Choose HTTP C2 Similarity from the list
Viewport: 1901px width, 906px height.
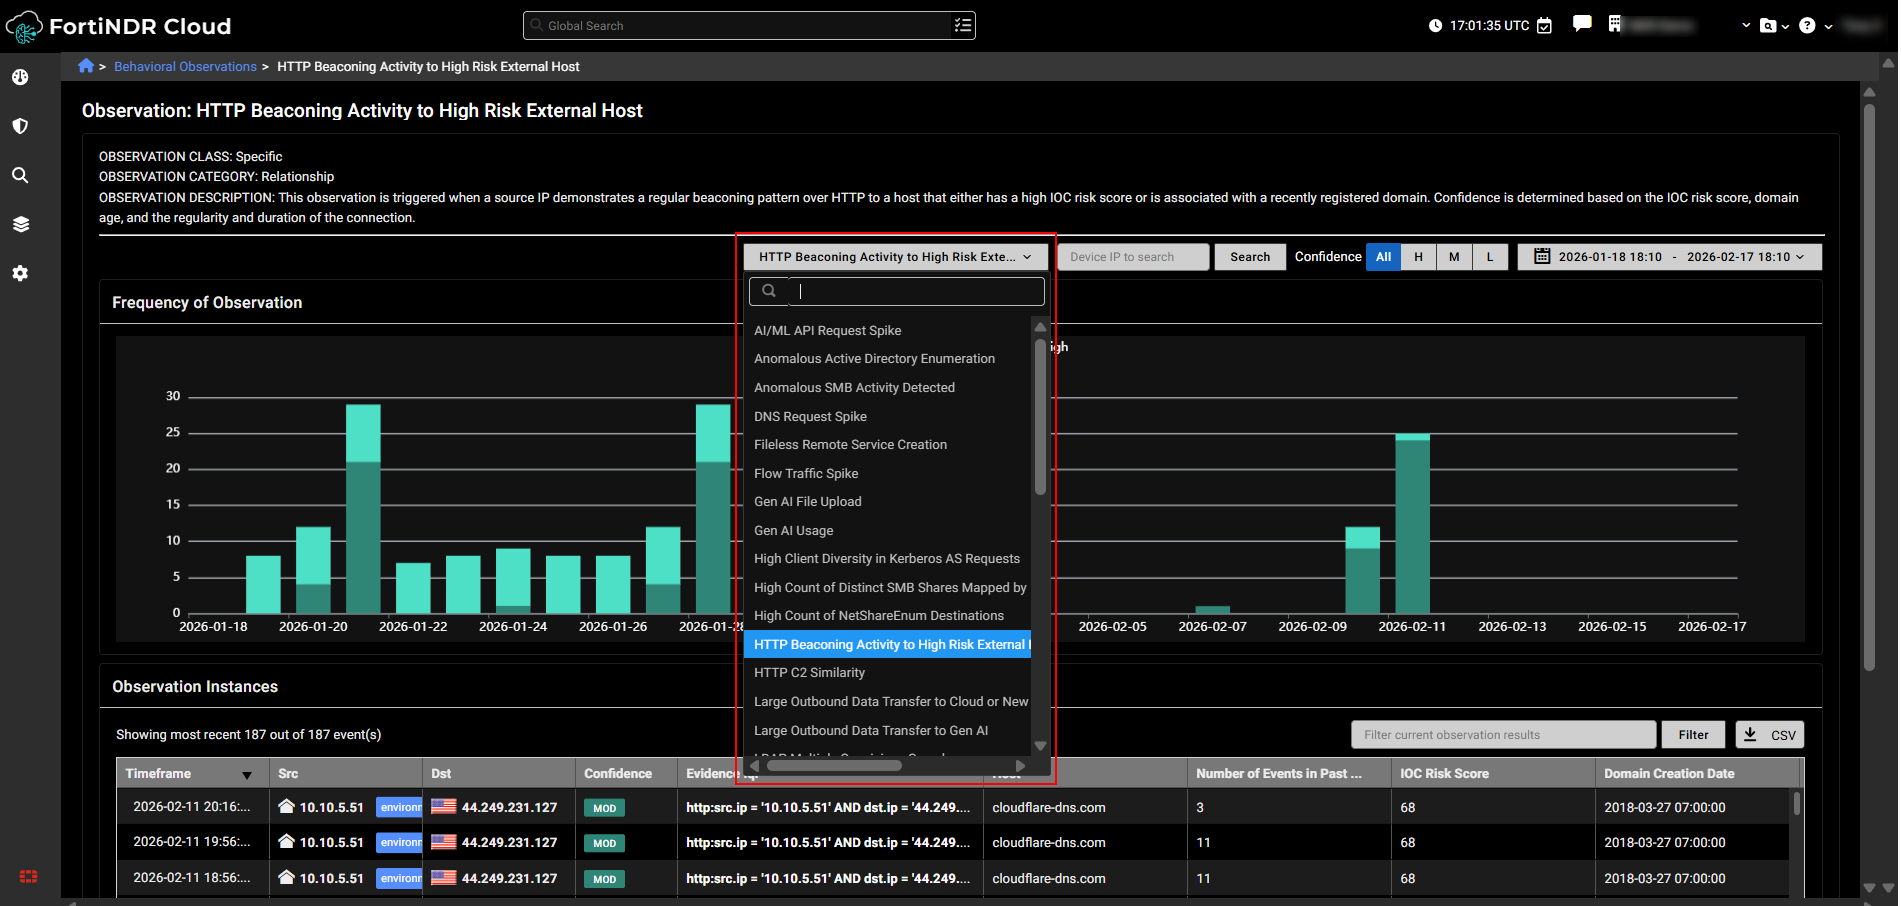click(809, 673)
